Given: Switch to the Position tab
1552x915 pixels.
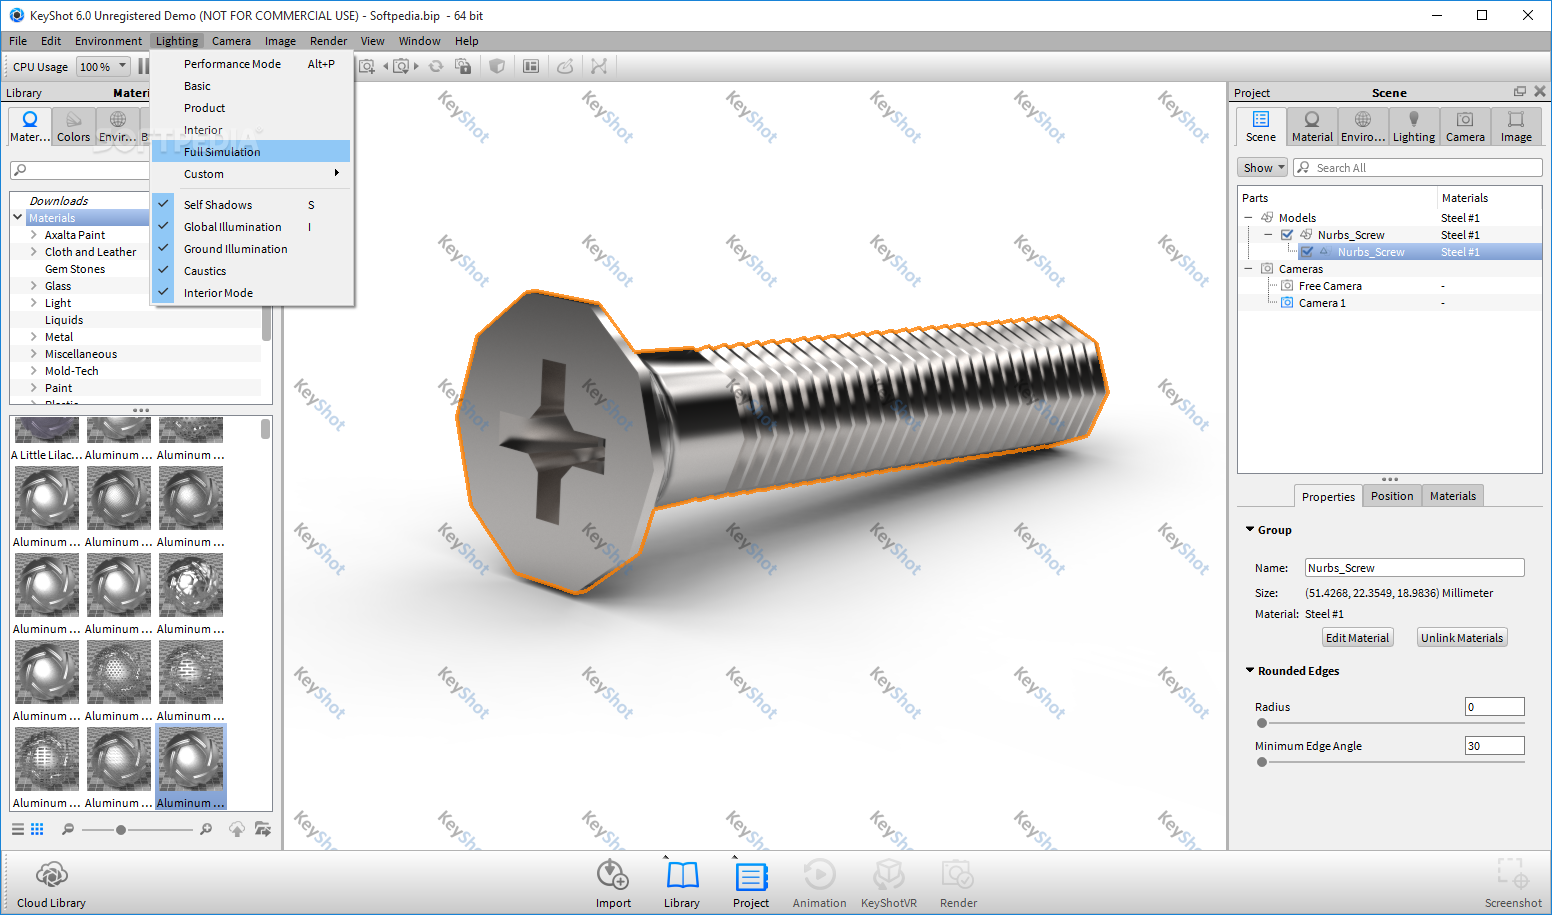Looking at the screenshot, I should point(1392,496).
